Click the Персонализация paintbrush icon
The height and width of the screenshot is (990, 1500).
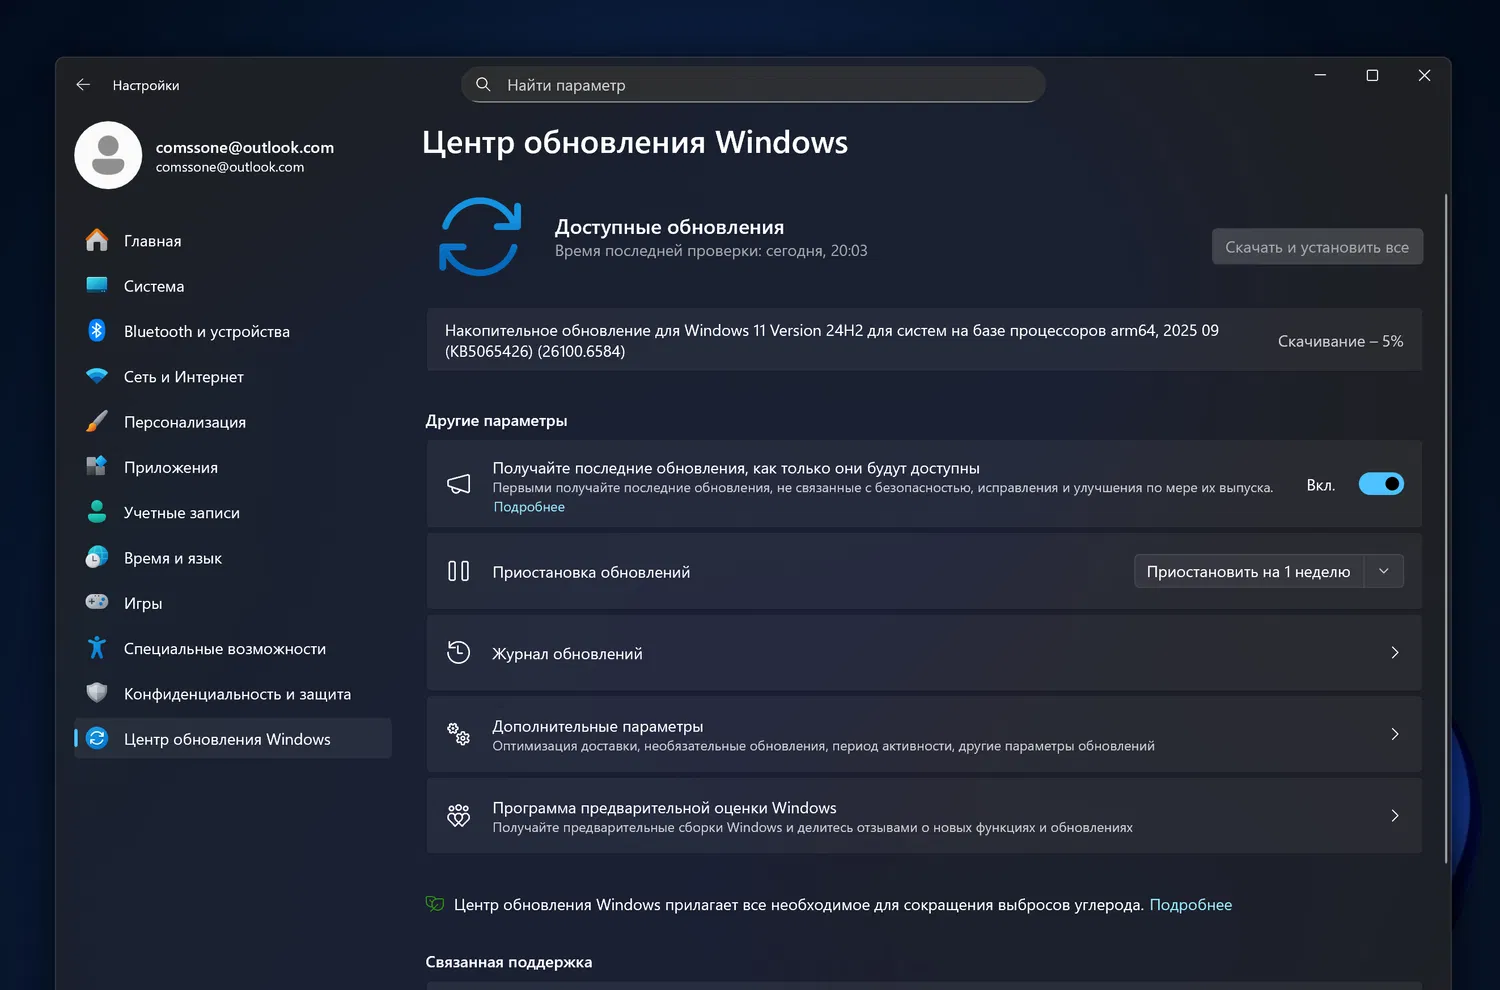(x=97, y=421)
